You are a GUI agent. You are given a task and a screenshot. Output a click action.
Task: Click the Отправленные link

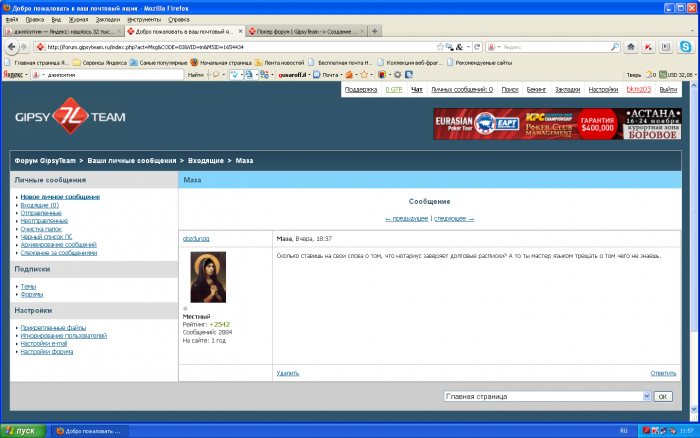pos(41,213)
